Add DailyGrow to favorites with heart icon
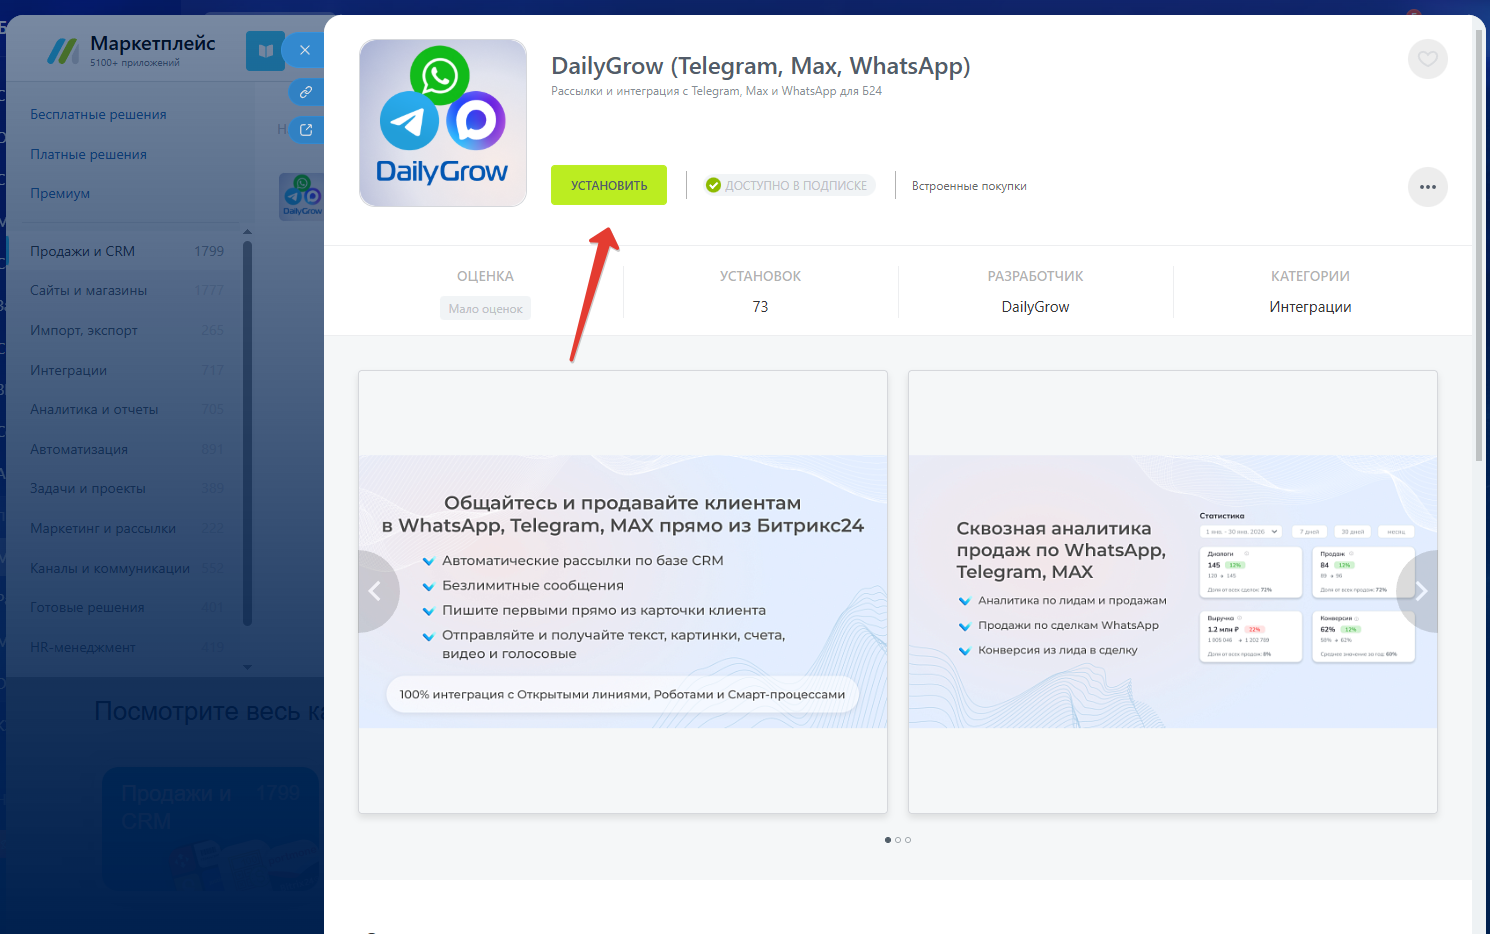Viewport: 1490px width, 934px height. 1427,59
